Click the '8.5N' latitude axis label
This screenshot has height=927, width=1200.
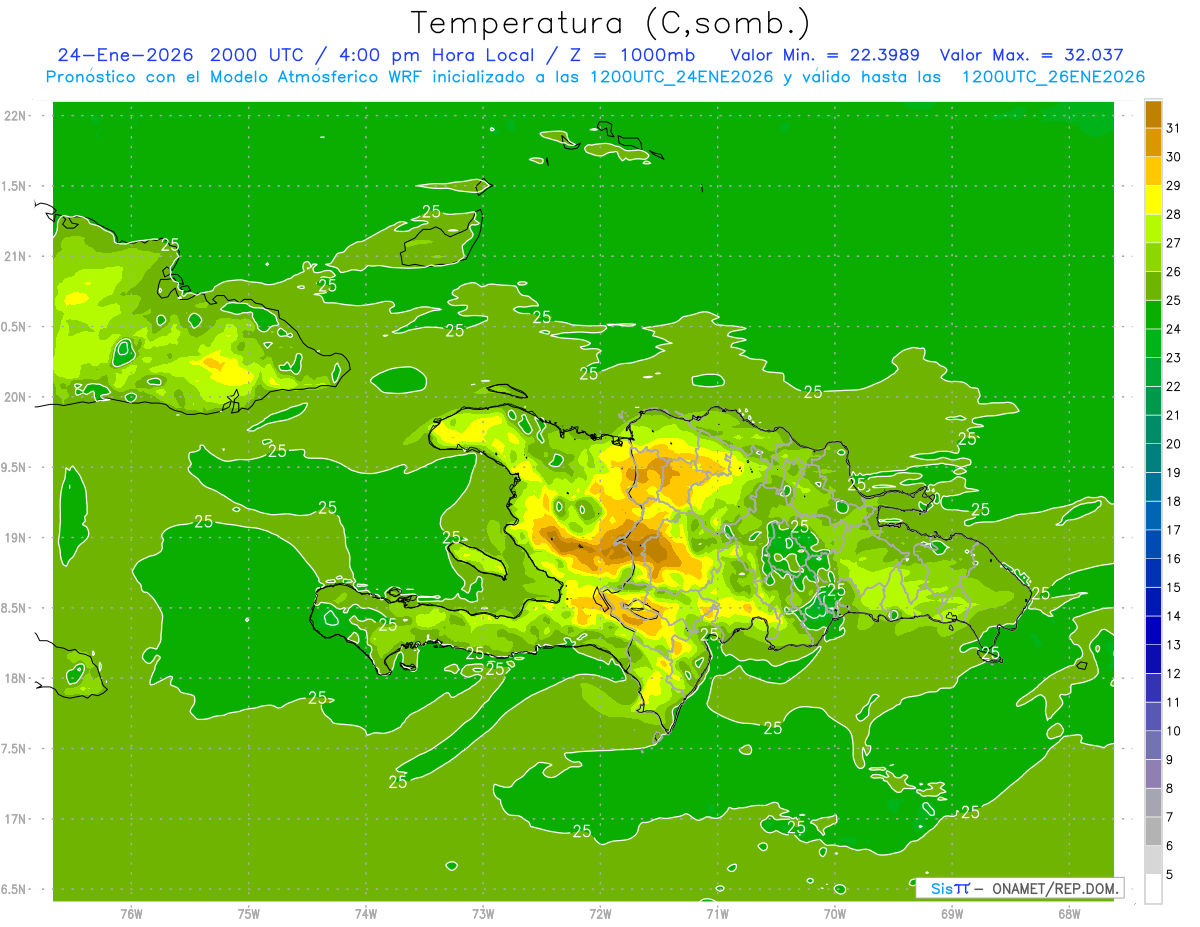point(14,608)
